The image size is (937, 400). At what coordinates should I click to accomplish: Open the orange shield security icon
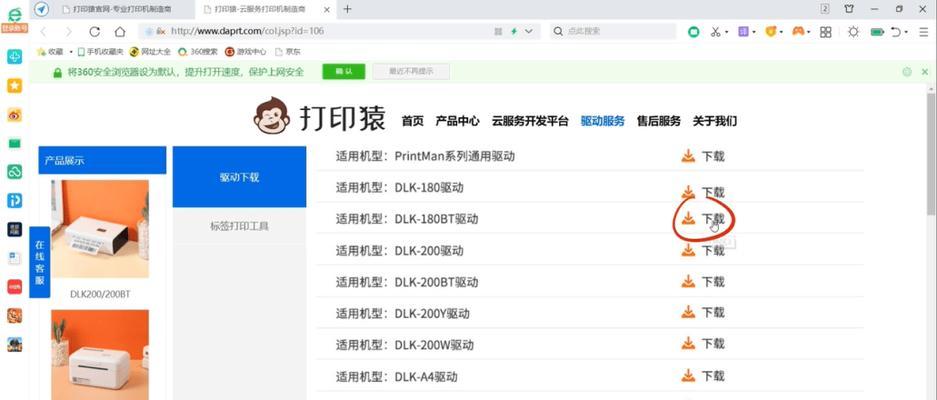(770, 32)
